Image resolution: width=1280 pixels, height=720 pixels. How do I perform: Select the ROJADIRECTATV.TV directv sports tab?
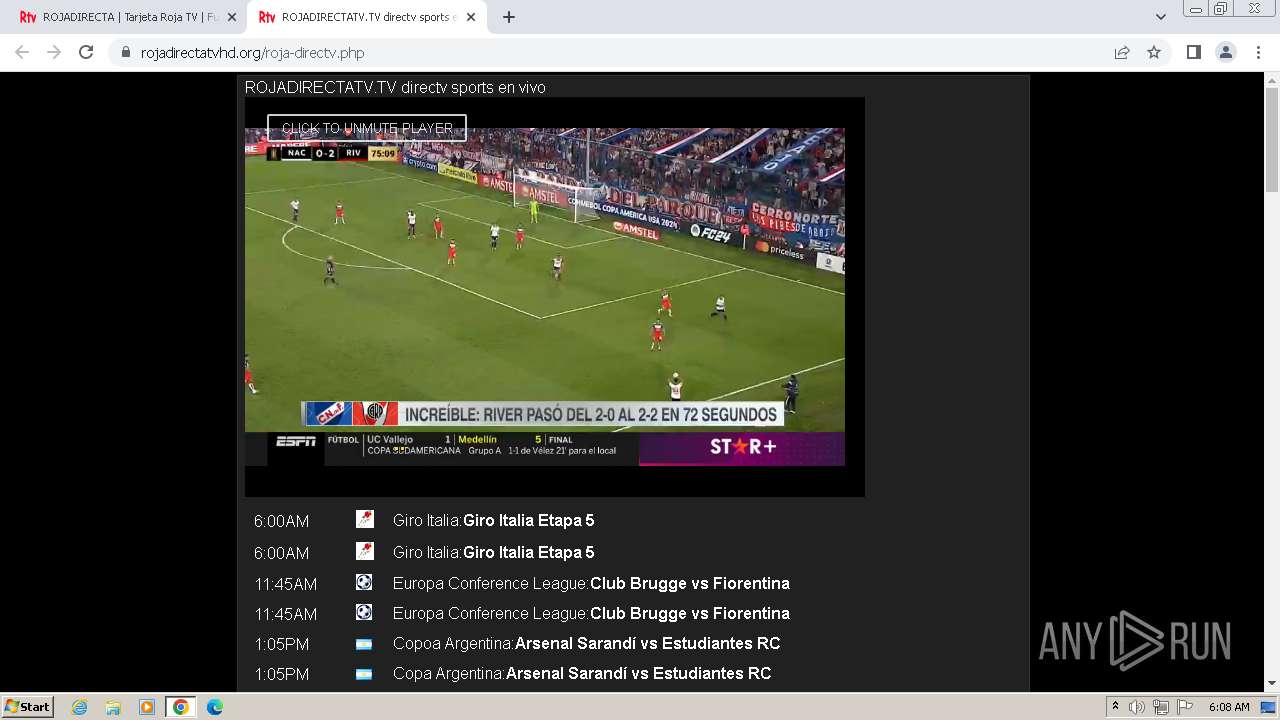click(366, 17)
